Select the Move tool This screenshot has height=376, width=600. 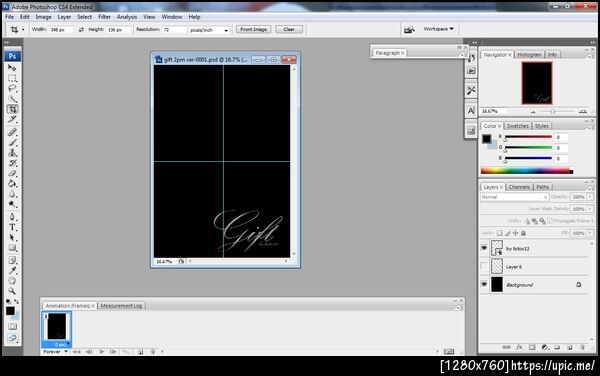[x=12, y=68]
